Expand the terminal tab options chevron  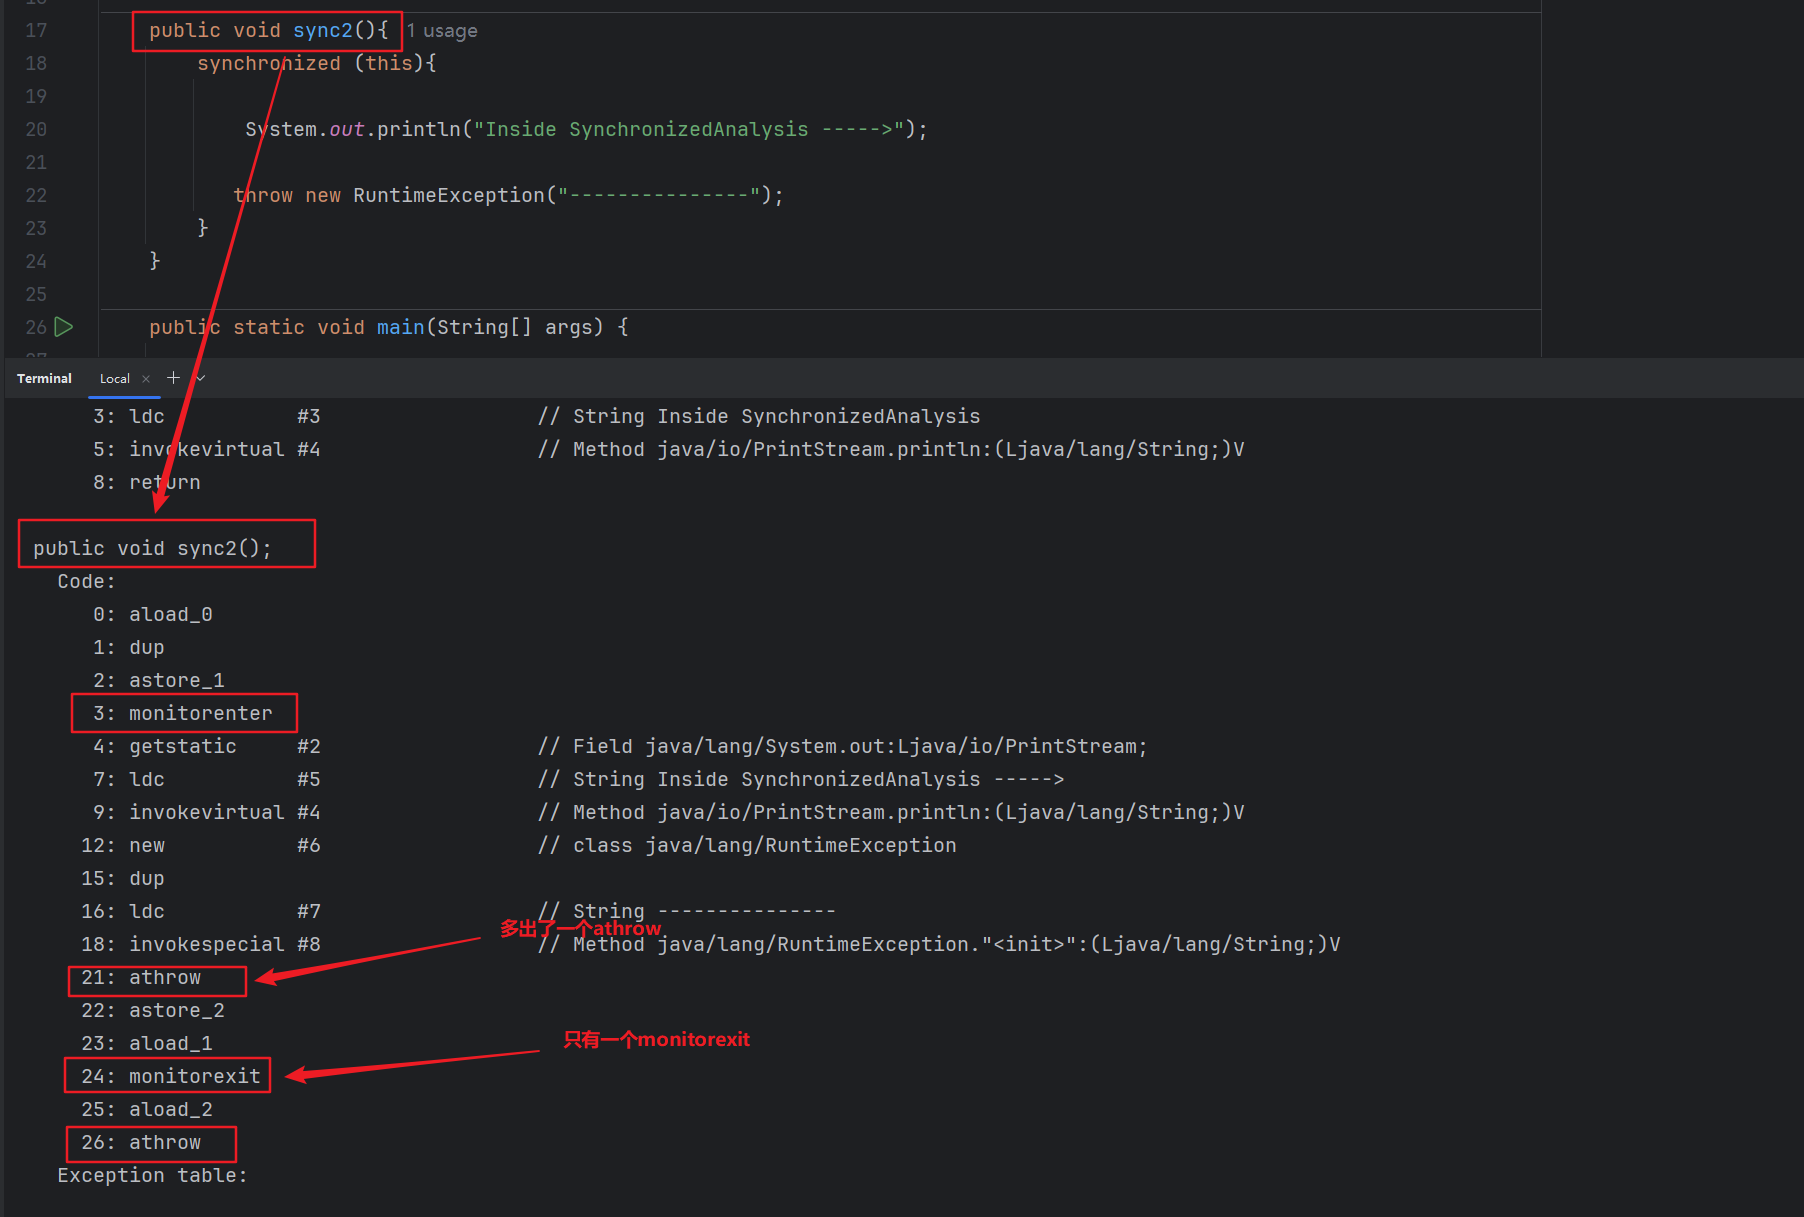[x=201, y=378]
